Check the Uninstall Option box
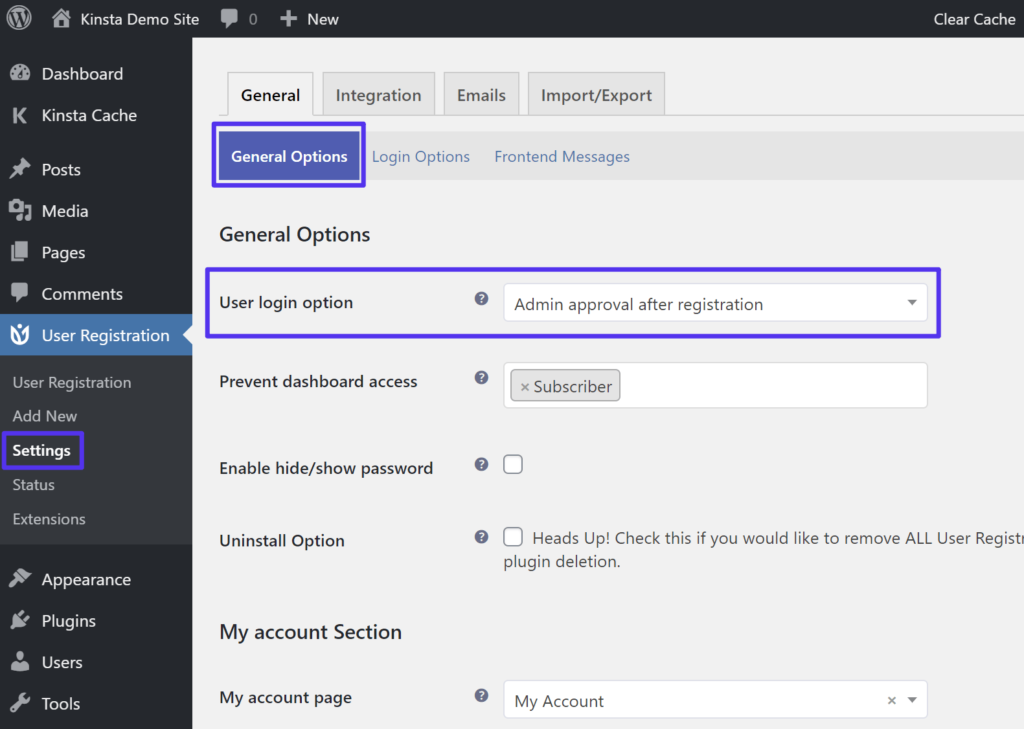 513,537
